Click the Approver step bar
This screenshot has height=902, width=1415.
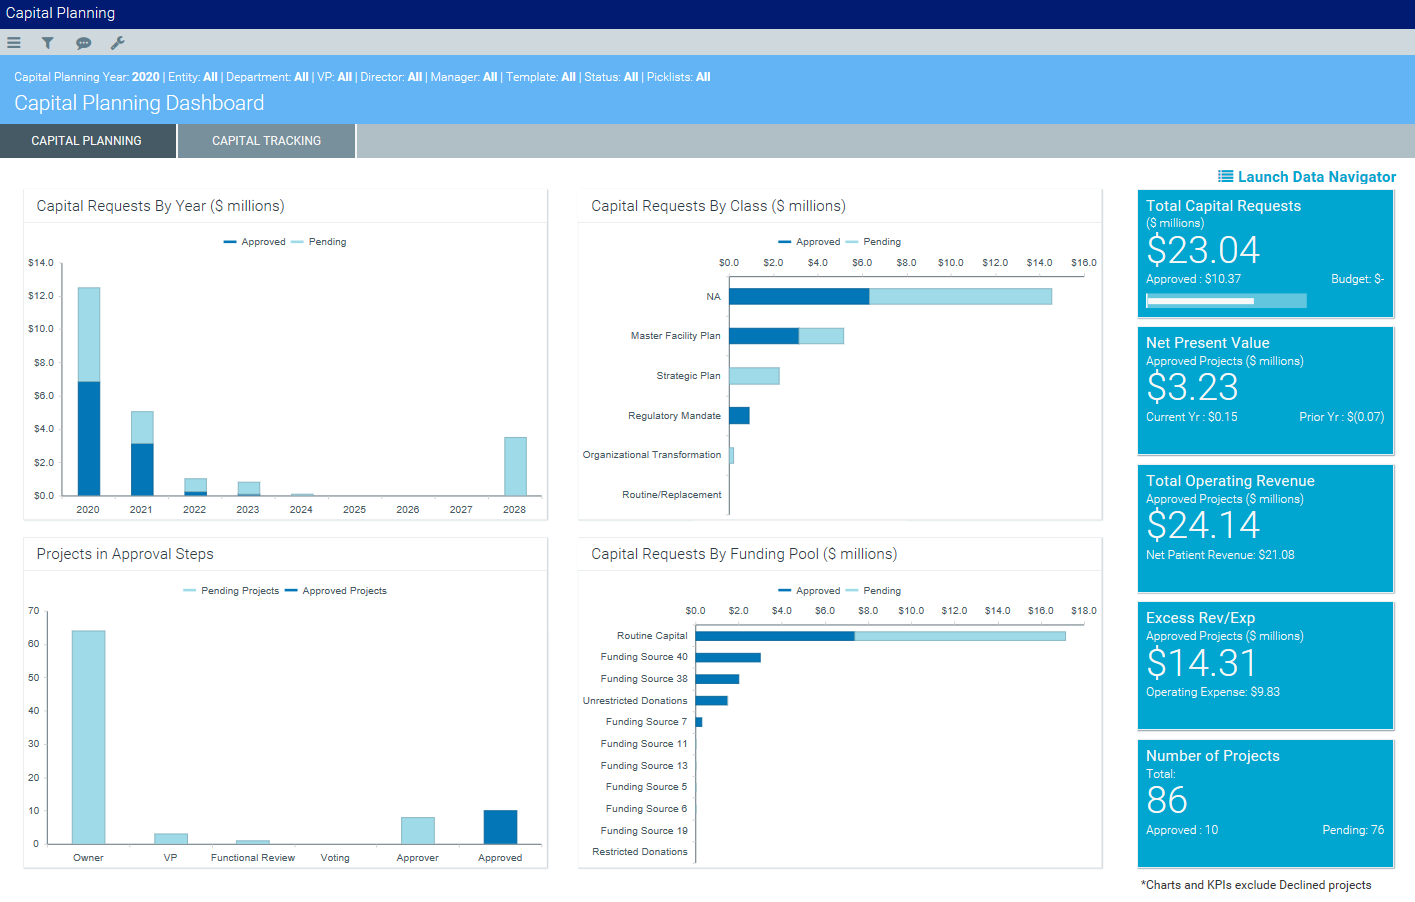[418, 830]
